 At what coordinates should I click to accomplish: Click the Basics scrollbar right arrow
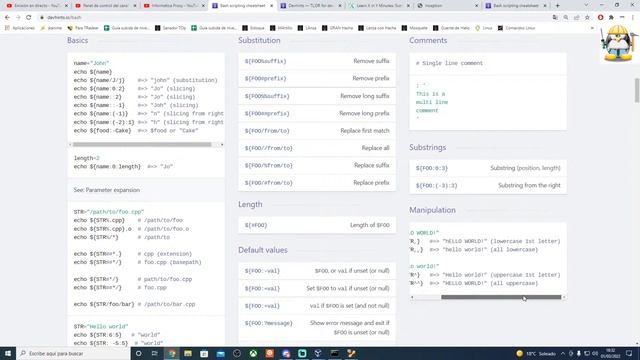pos(222,144)
